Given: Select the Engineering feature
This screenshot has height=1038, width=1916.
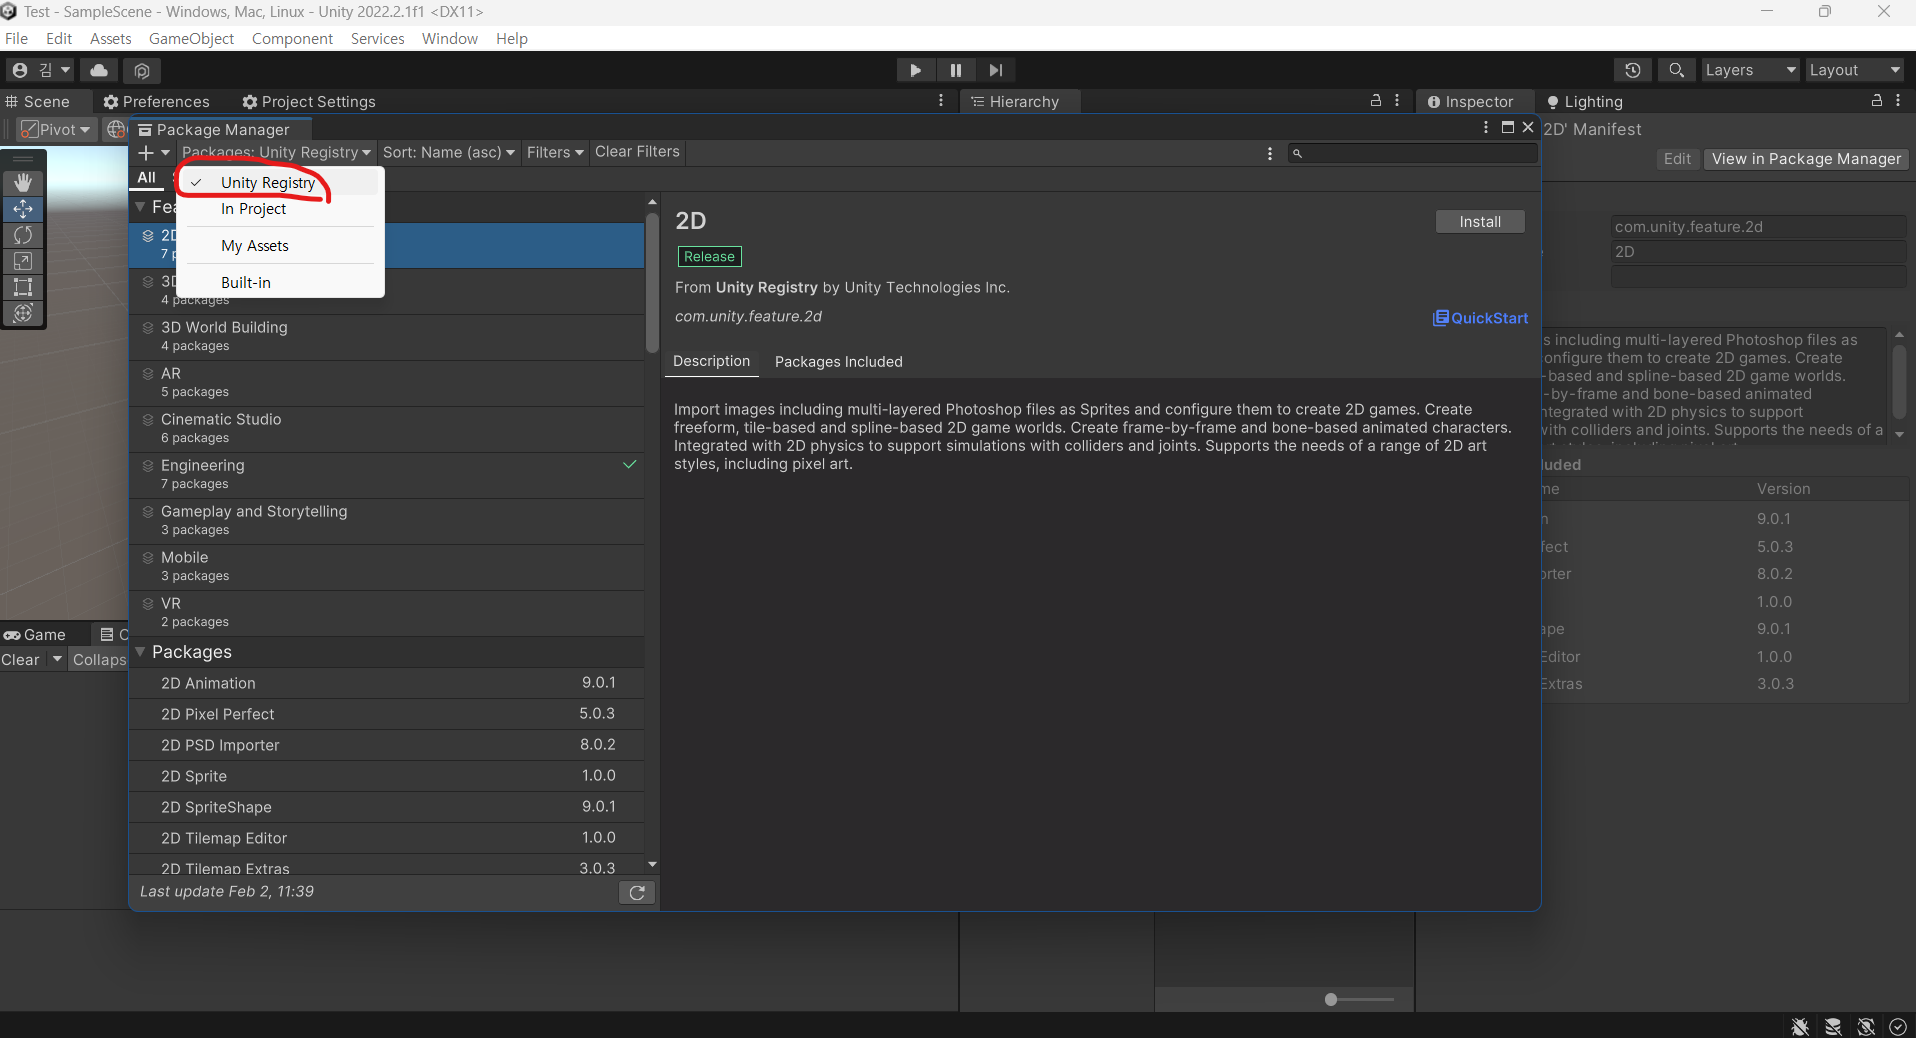Looking at the screenshot, I should 387,475.
